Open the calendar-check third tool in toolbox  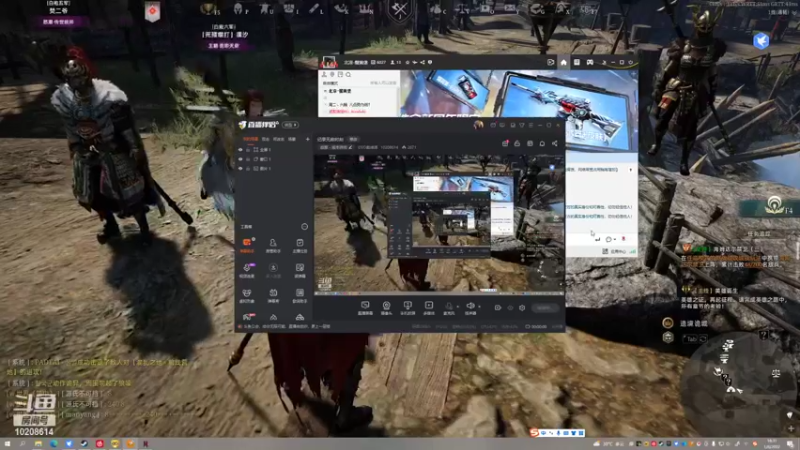[x=299, y=245]
